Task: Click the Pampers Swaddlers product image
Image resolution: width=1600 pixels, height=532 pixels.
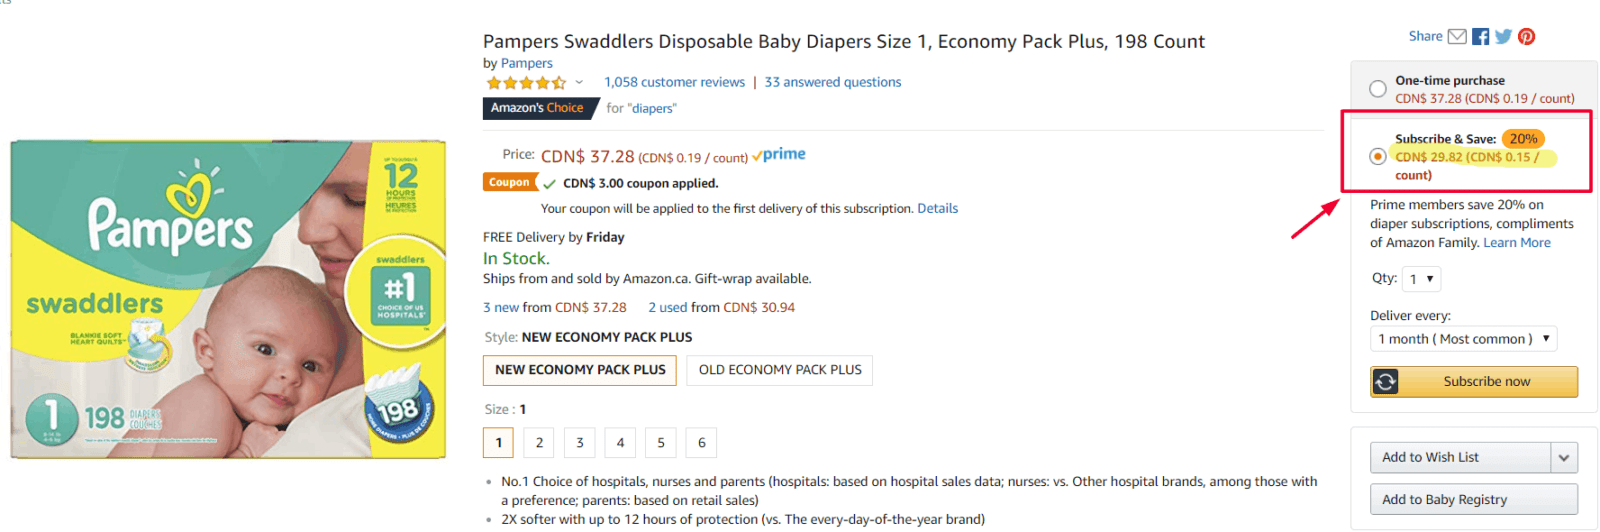Action: click(228, 299)
